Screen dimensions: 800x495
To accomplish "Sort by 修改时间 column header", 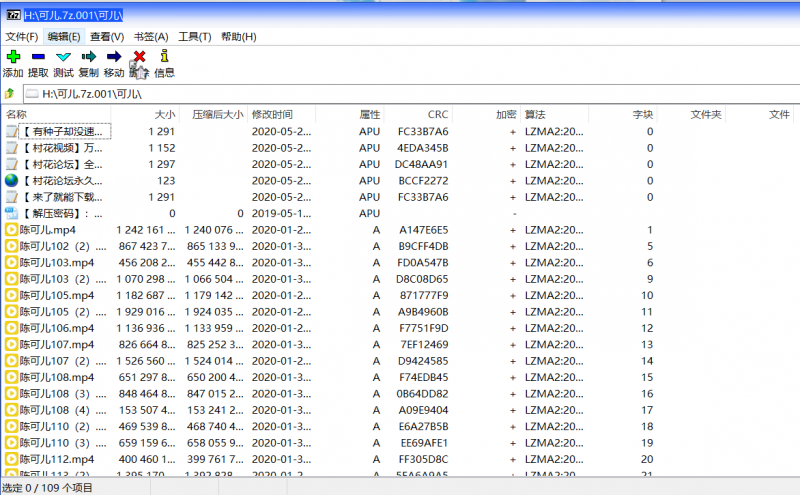I will [x=272, y=115].
